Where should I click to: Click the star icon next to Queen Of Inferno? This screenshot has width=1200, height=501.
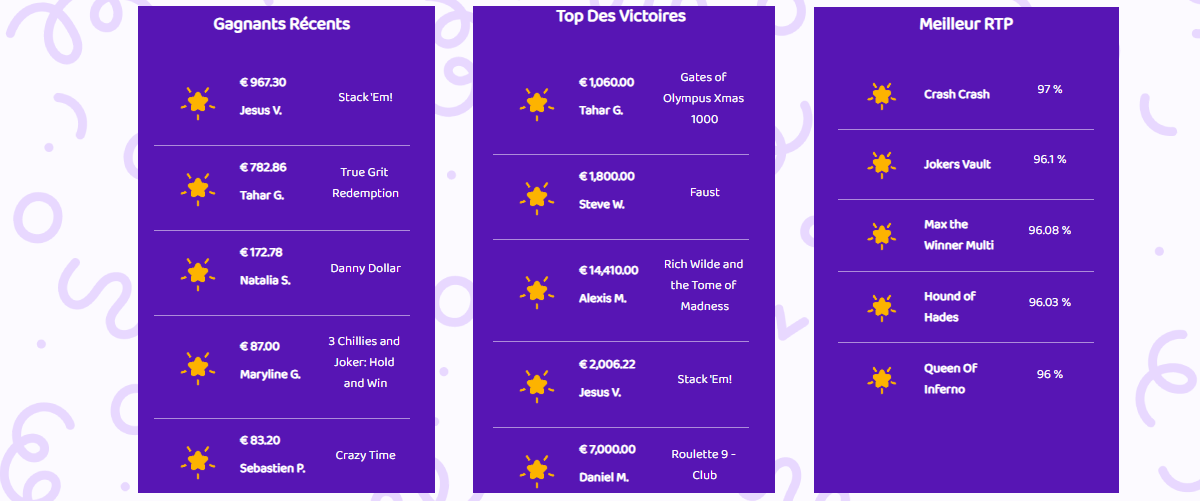click(881, 378)
